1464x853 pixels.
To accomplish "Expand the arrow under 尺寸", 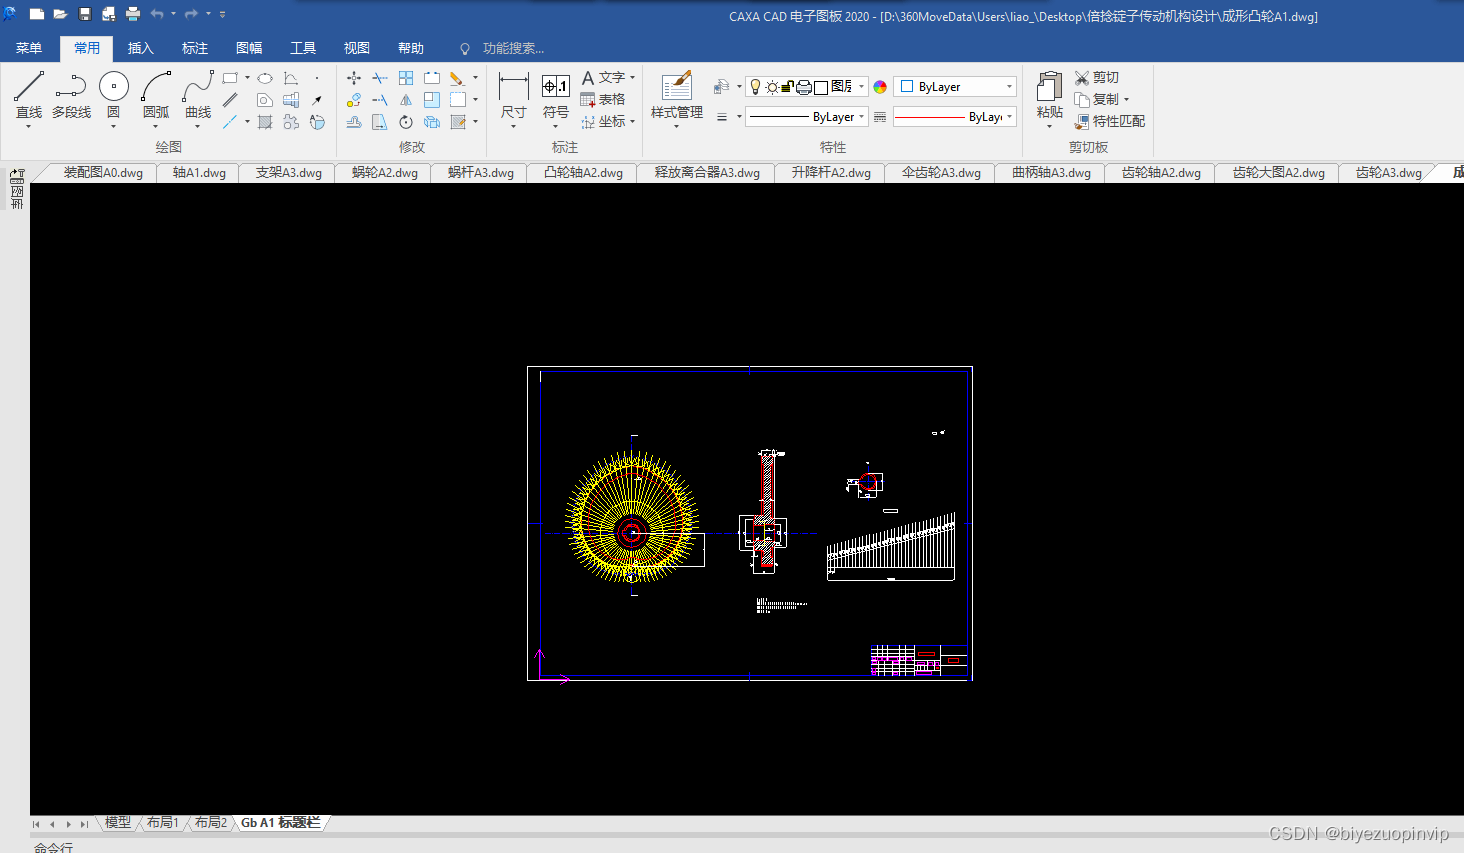I will pos(513,126).
